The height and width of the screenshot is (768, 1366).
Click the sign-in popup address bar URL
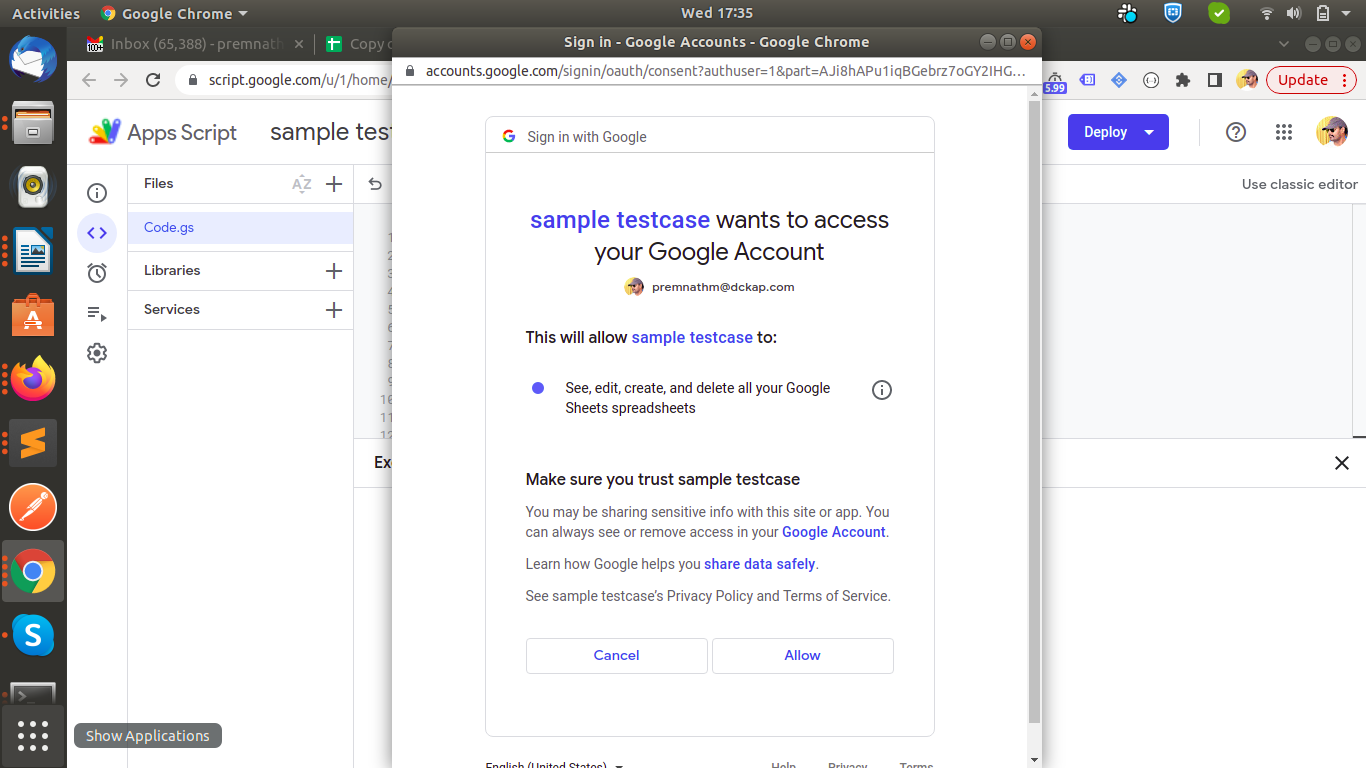[725, 71]
